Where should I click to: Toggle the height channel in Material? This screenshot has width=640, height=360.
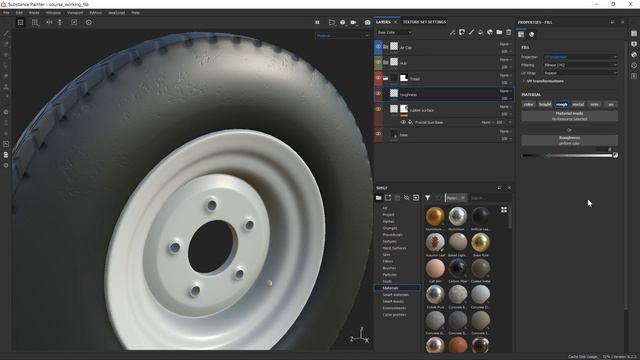pos(545,104)
